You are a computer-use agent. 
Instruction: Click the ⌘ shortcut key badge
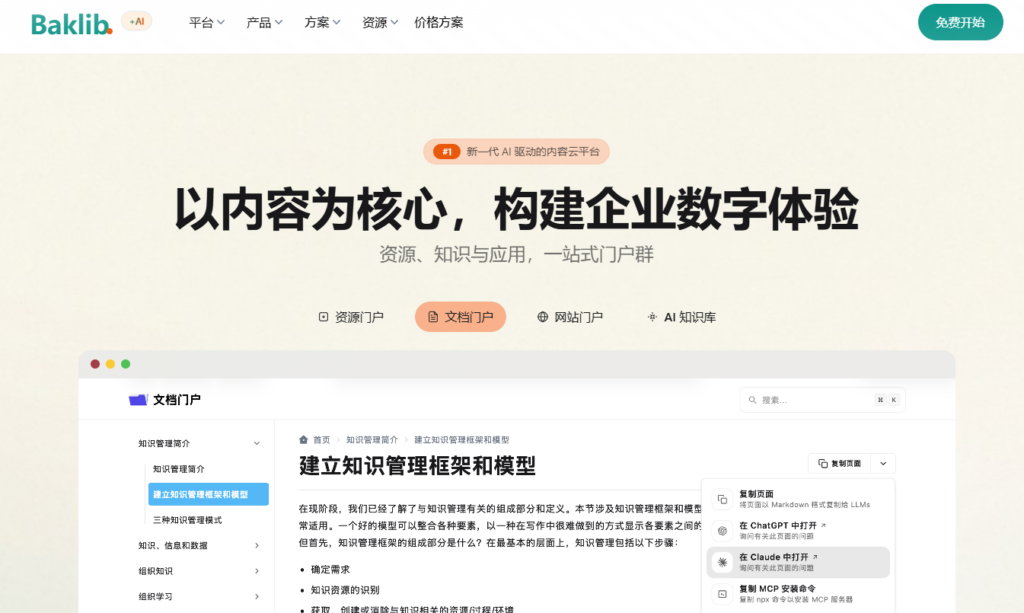click(x=880, y=400)
